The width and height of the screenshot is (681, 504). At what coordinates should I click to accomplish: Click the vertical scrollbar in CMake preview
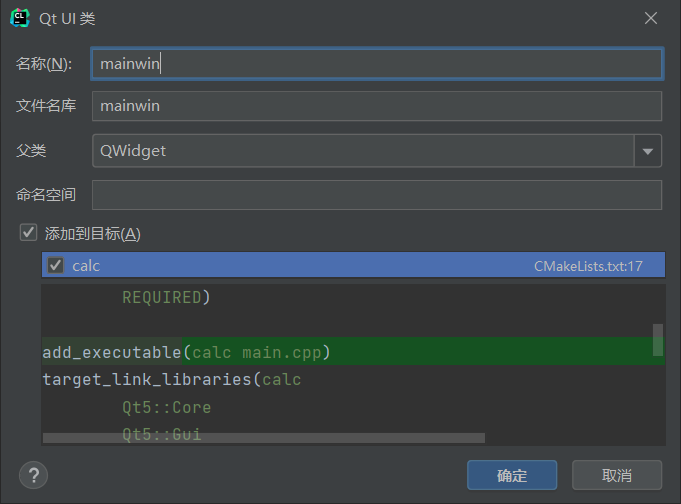658,340
